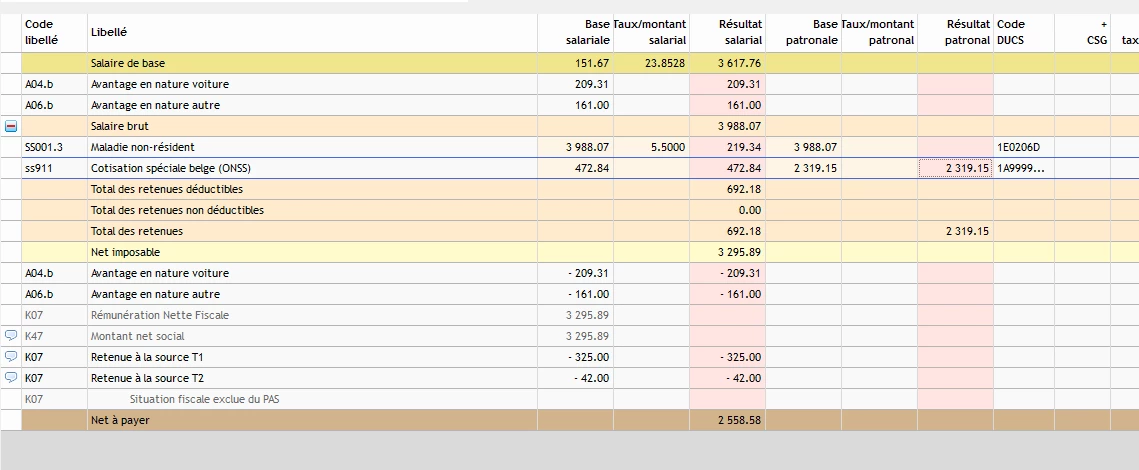Select résultat salarial 3 617.76
The width and height of the screenshot is (1139, 470).
click(x=739, y=63)
